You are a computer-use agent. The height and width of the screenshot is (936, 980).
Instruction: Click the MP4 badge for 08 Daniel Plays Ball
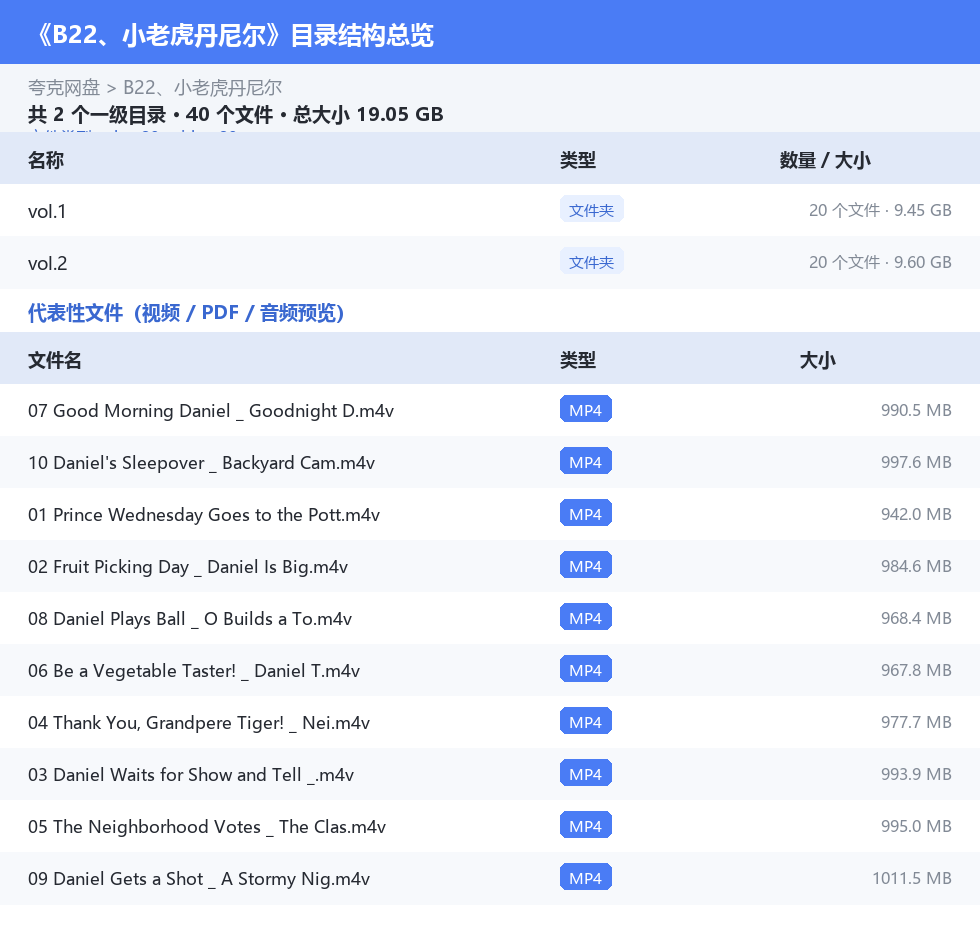click(x=586, y=617)
